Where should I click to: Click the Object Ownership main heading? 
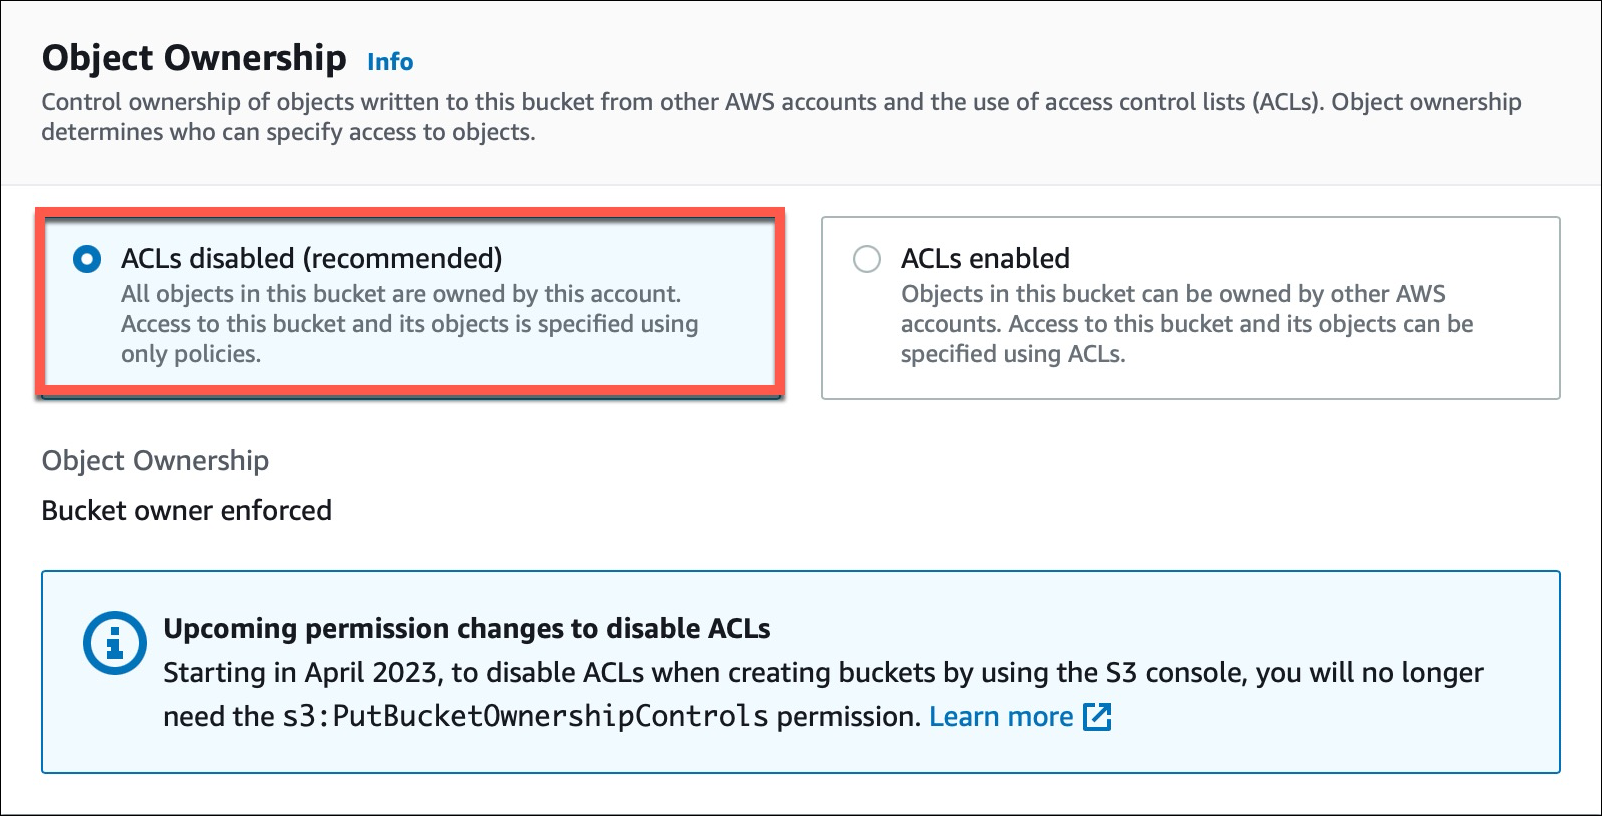click(x=194, y=58)
